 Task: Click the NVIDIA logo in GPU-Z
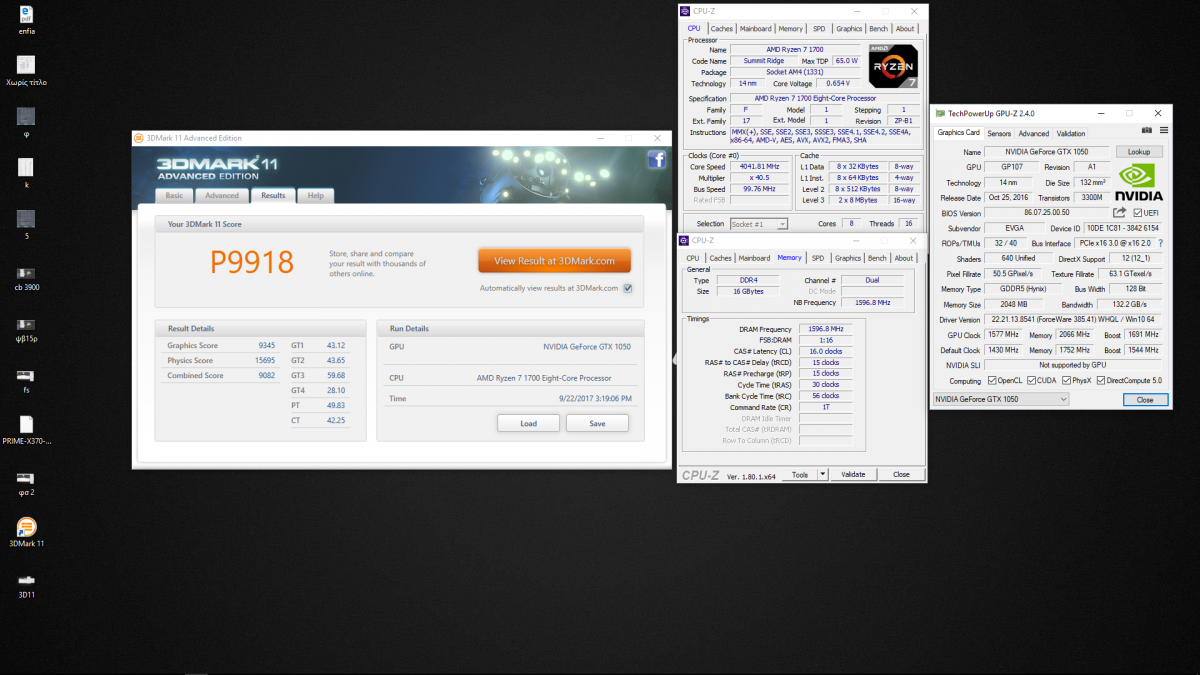coord(1138,183)
